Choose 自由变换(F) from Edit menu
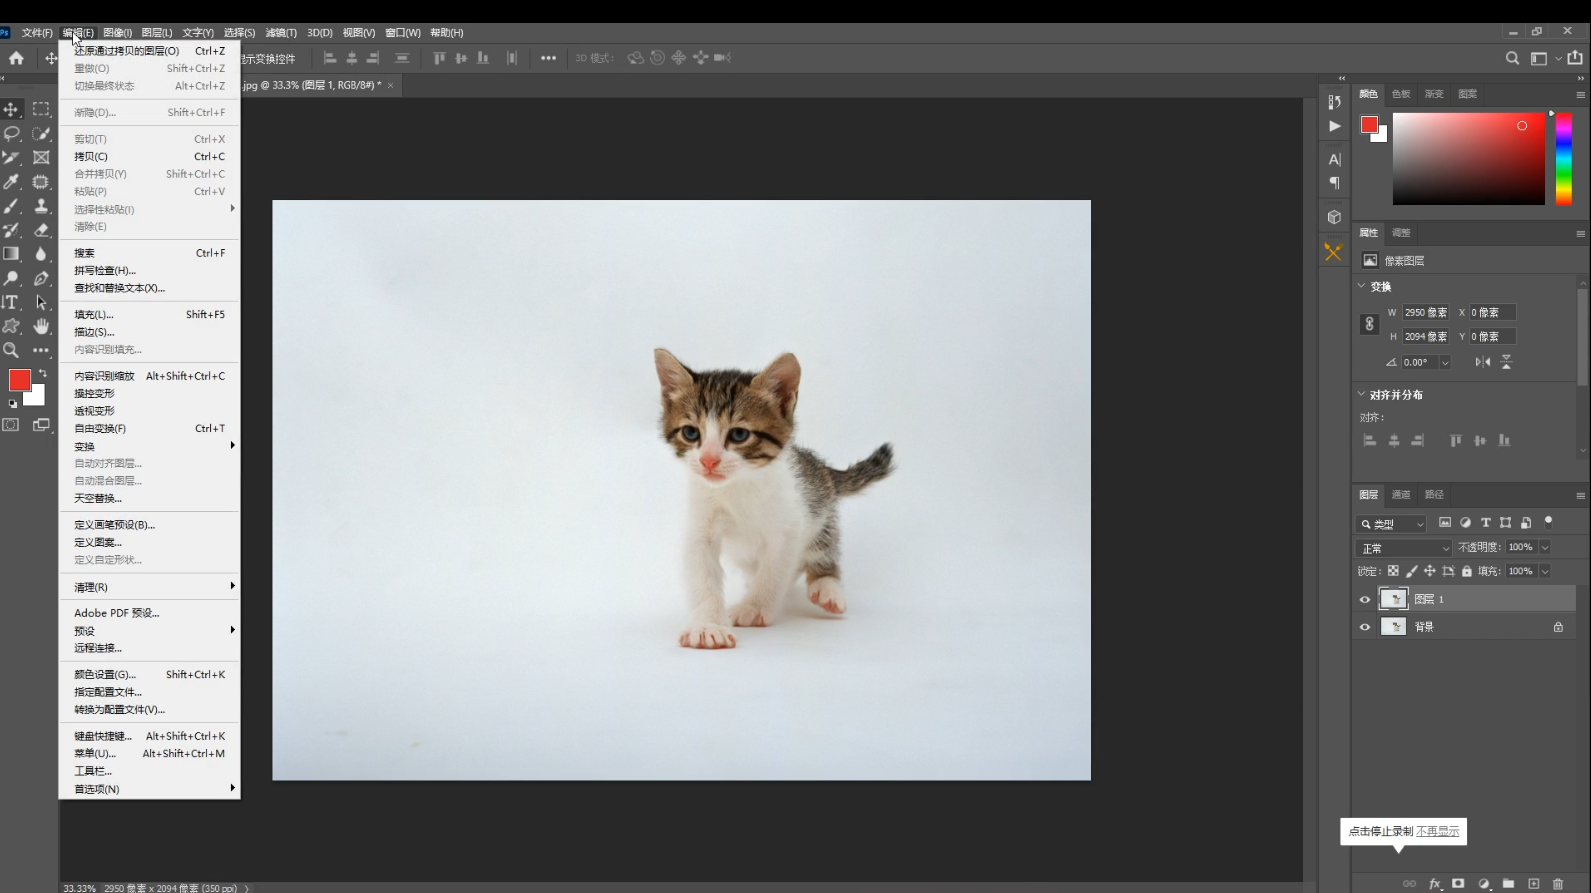Viewport: 1591px width, 893px height. (150, 428)
